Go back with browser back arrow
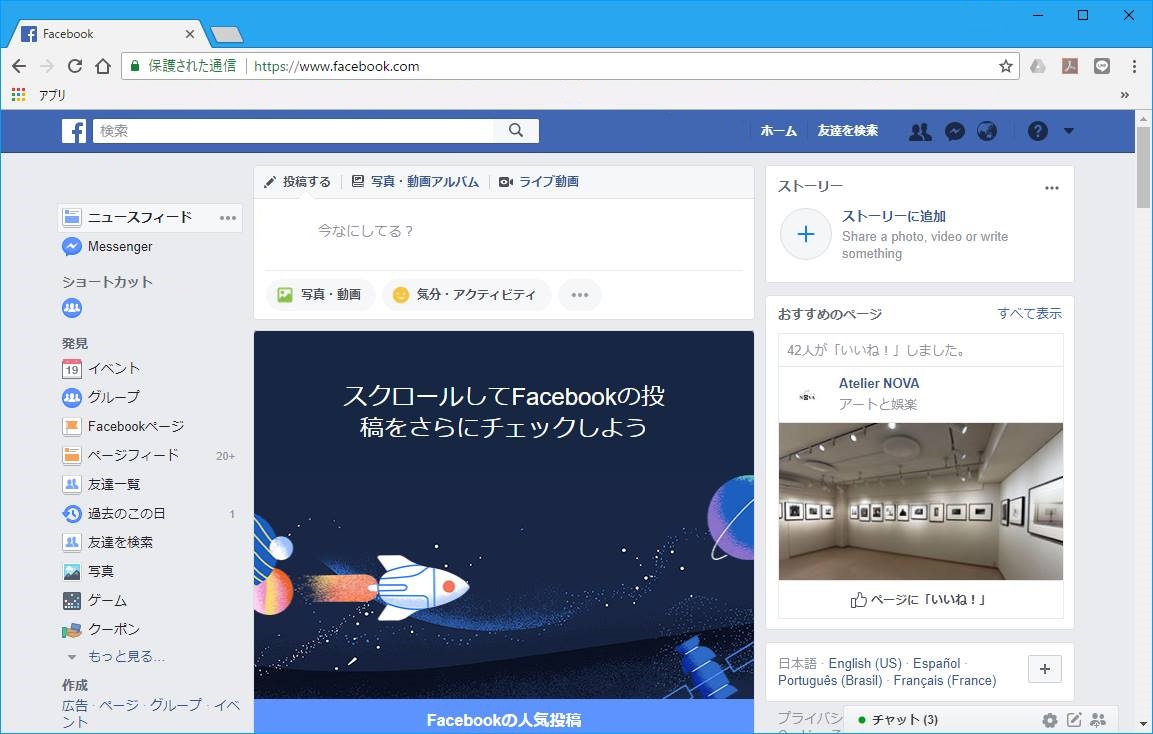Image resolution: width=1153 pixels, height=734 pixels. pyautogui.click(x=19, y=66)
